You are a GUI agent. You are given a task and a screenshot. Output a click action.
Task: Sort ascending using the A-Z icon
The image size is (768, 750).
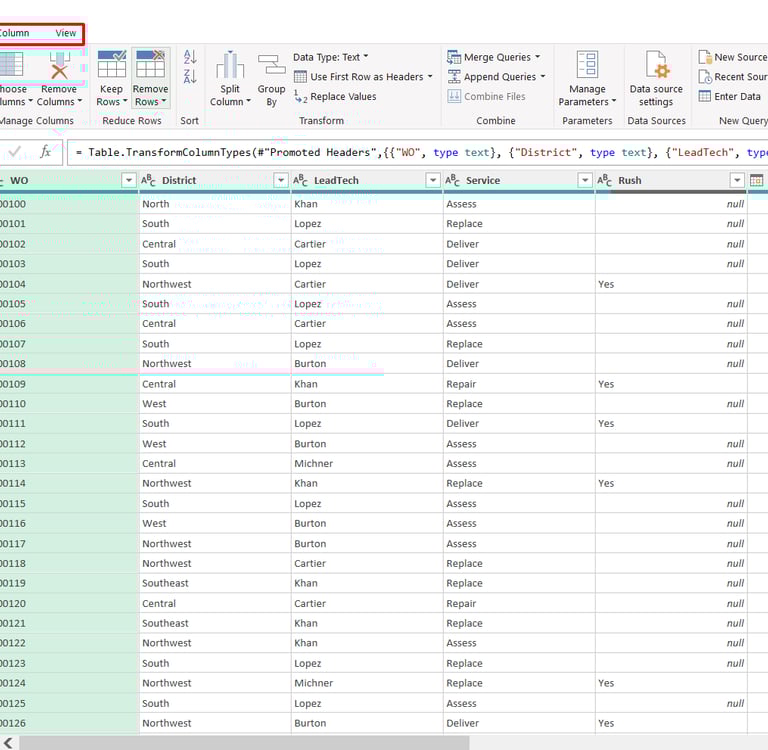(190, 57)
